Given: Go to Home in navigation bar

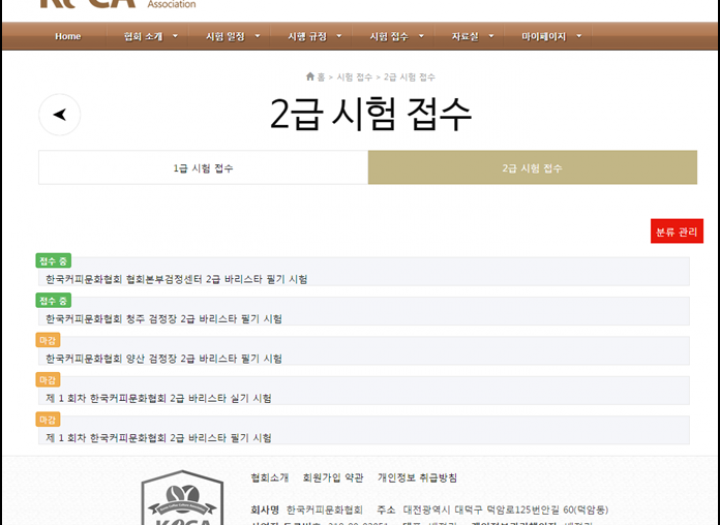Looking at the screenshot, I should tap(68, 37).
